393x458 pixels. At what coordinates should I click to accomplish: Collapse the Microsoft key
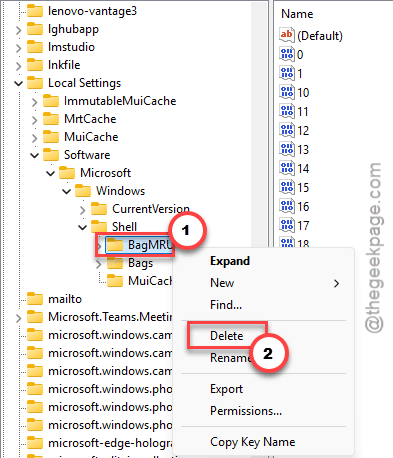[51, 173]
